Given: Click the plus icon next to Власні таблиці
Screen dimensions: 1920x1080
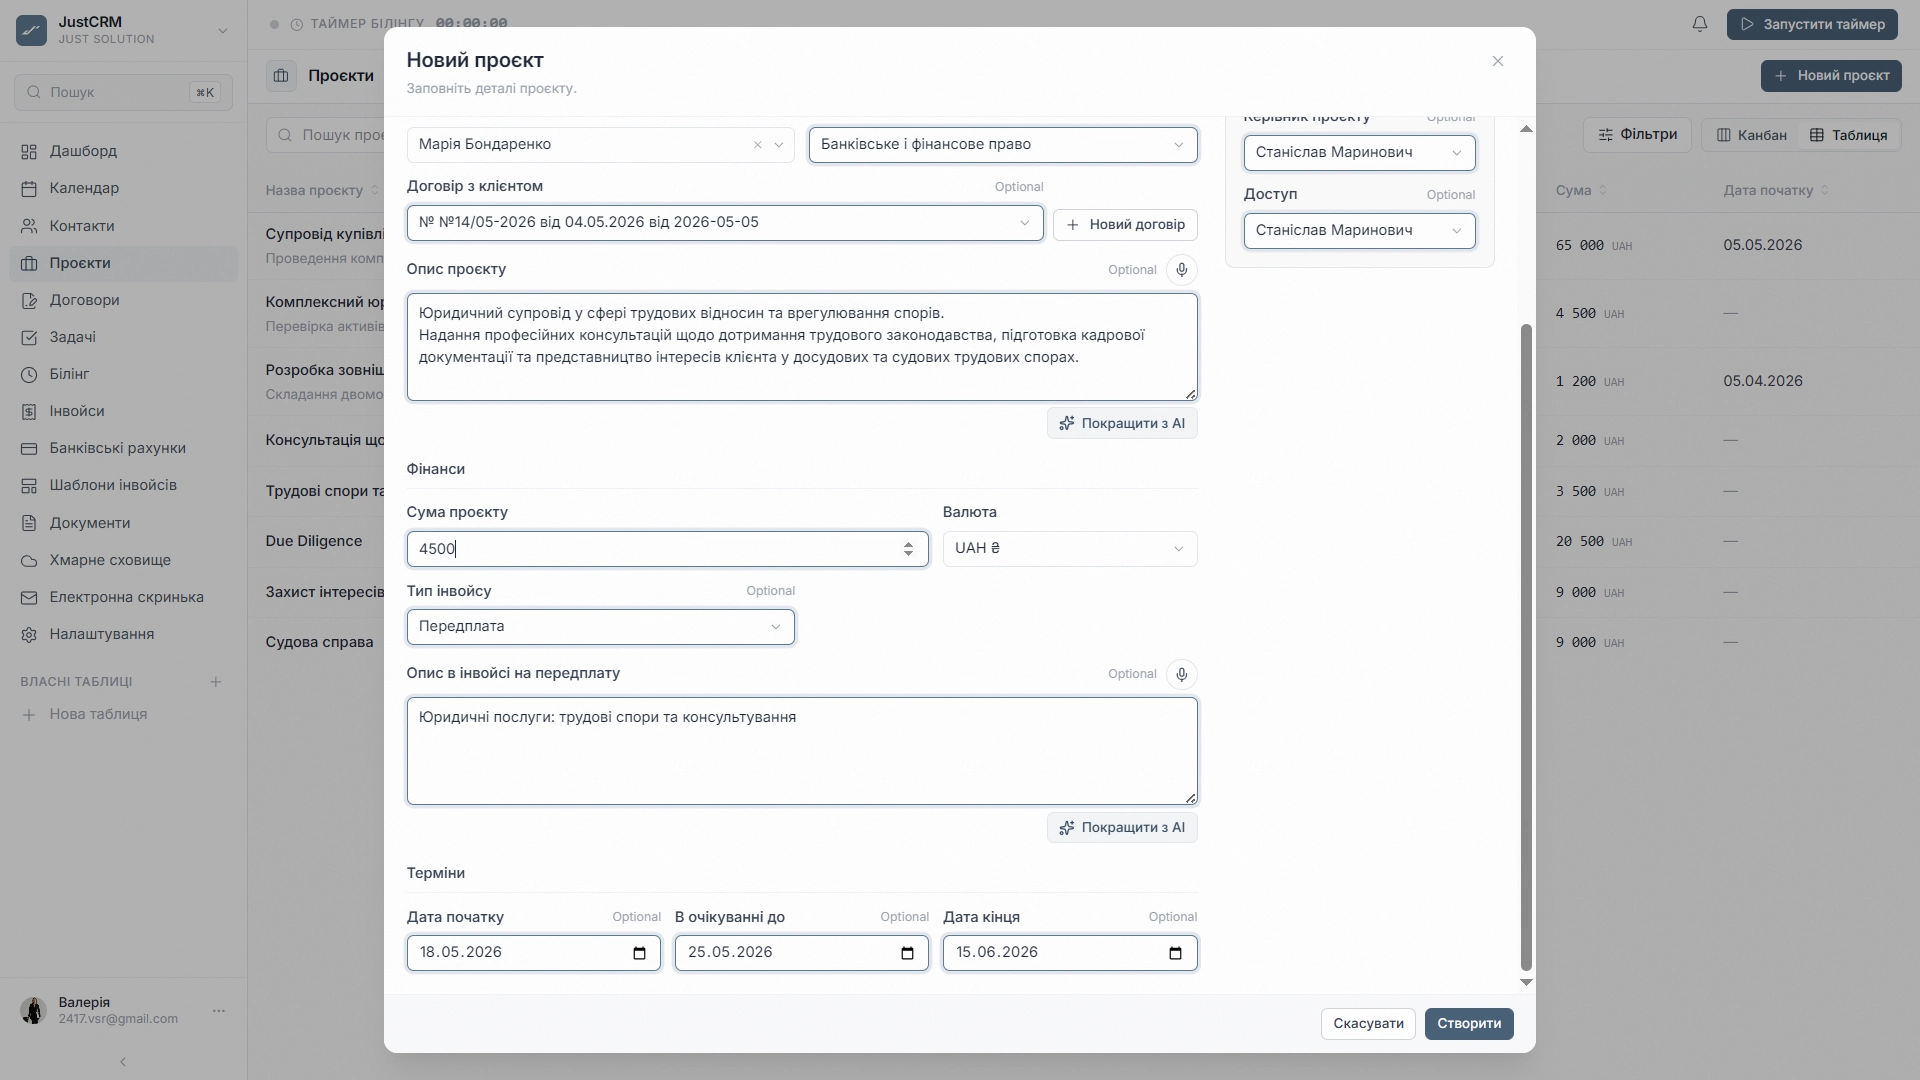Looking at the screenshot, I should pos(215,682).
